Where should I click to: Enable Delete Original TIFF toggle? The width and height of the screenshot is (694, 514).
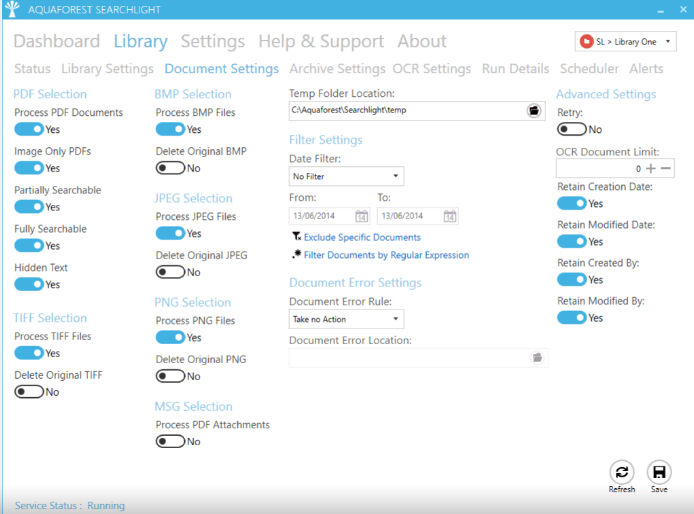pyautogui.click(x=29, y=392)
